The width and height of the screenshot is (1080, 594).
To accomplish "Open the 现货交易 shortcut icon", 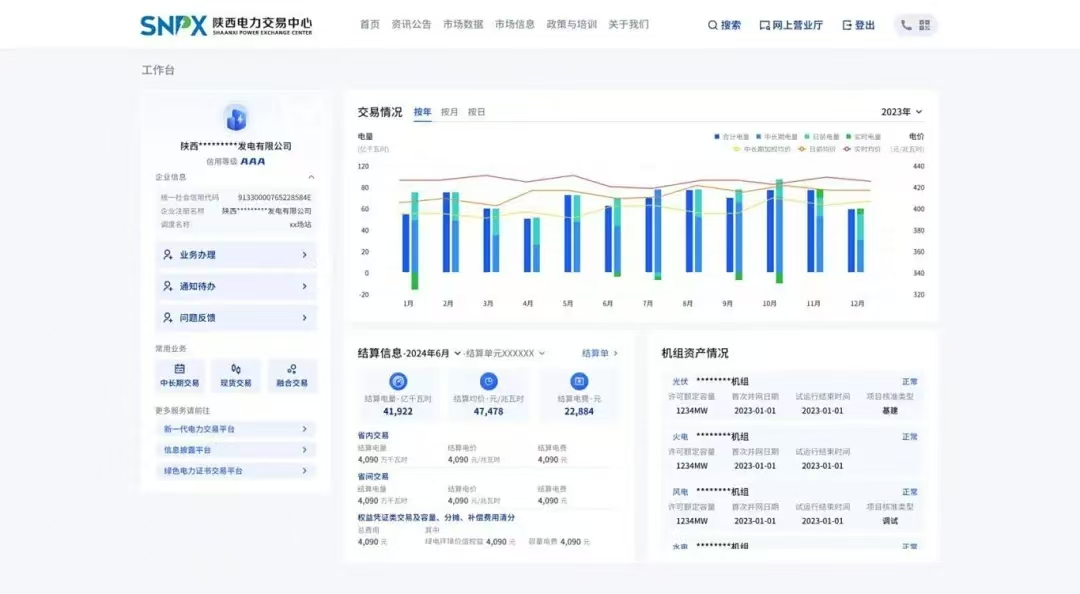I will click(236, 369).
